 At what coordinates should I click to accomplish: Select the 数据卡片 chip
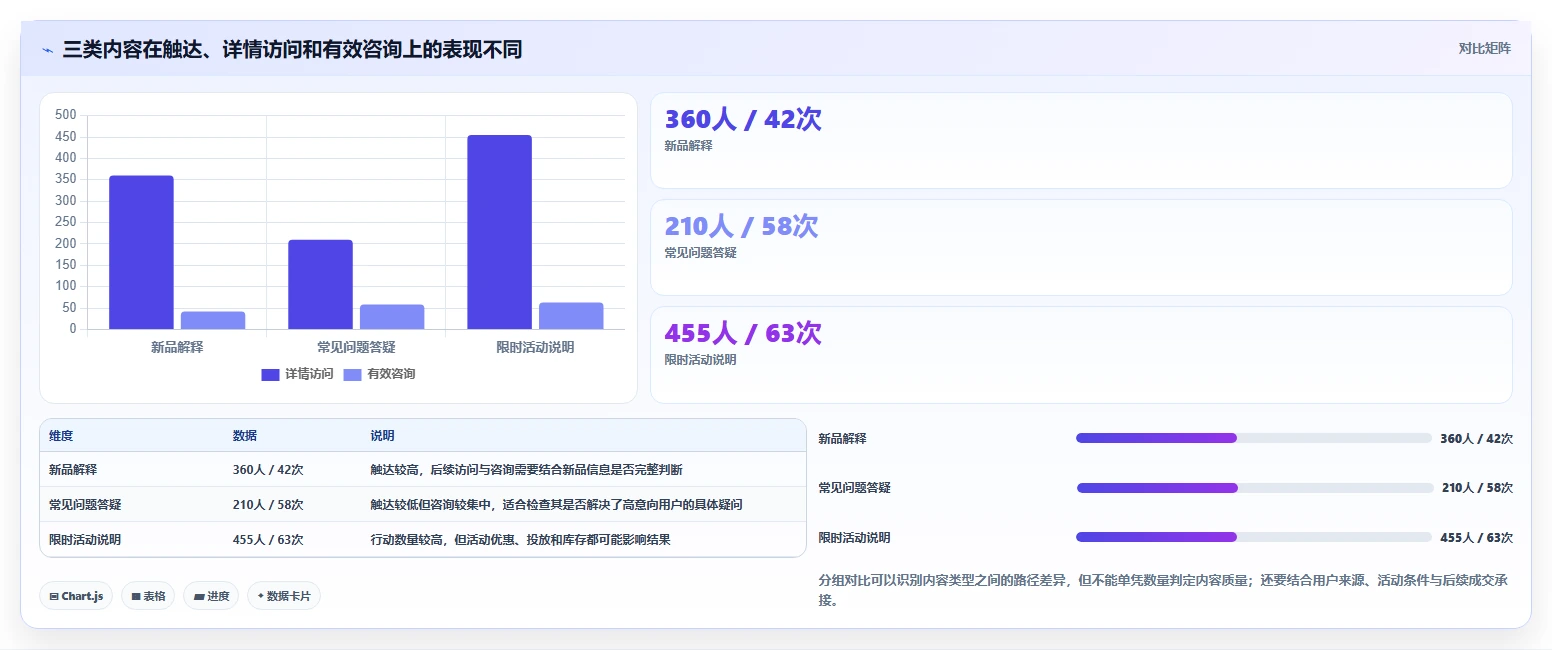tap(284, 596)
